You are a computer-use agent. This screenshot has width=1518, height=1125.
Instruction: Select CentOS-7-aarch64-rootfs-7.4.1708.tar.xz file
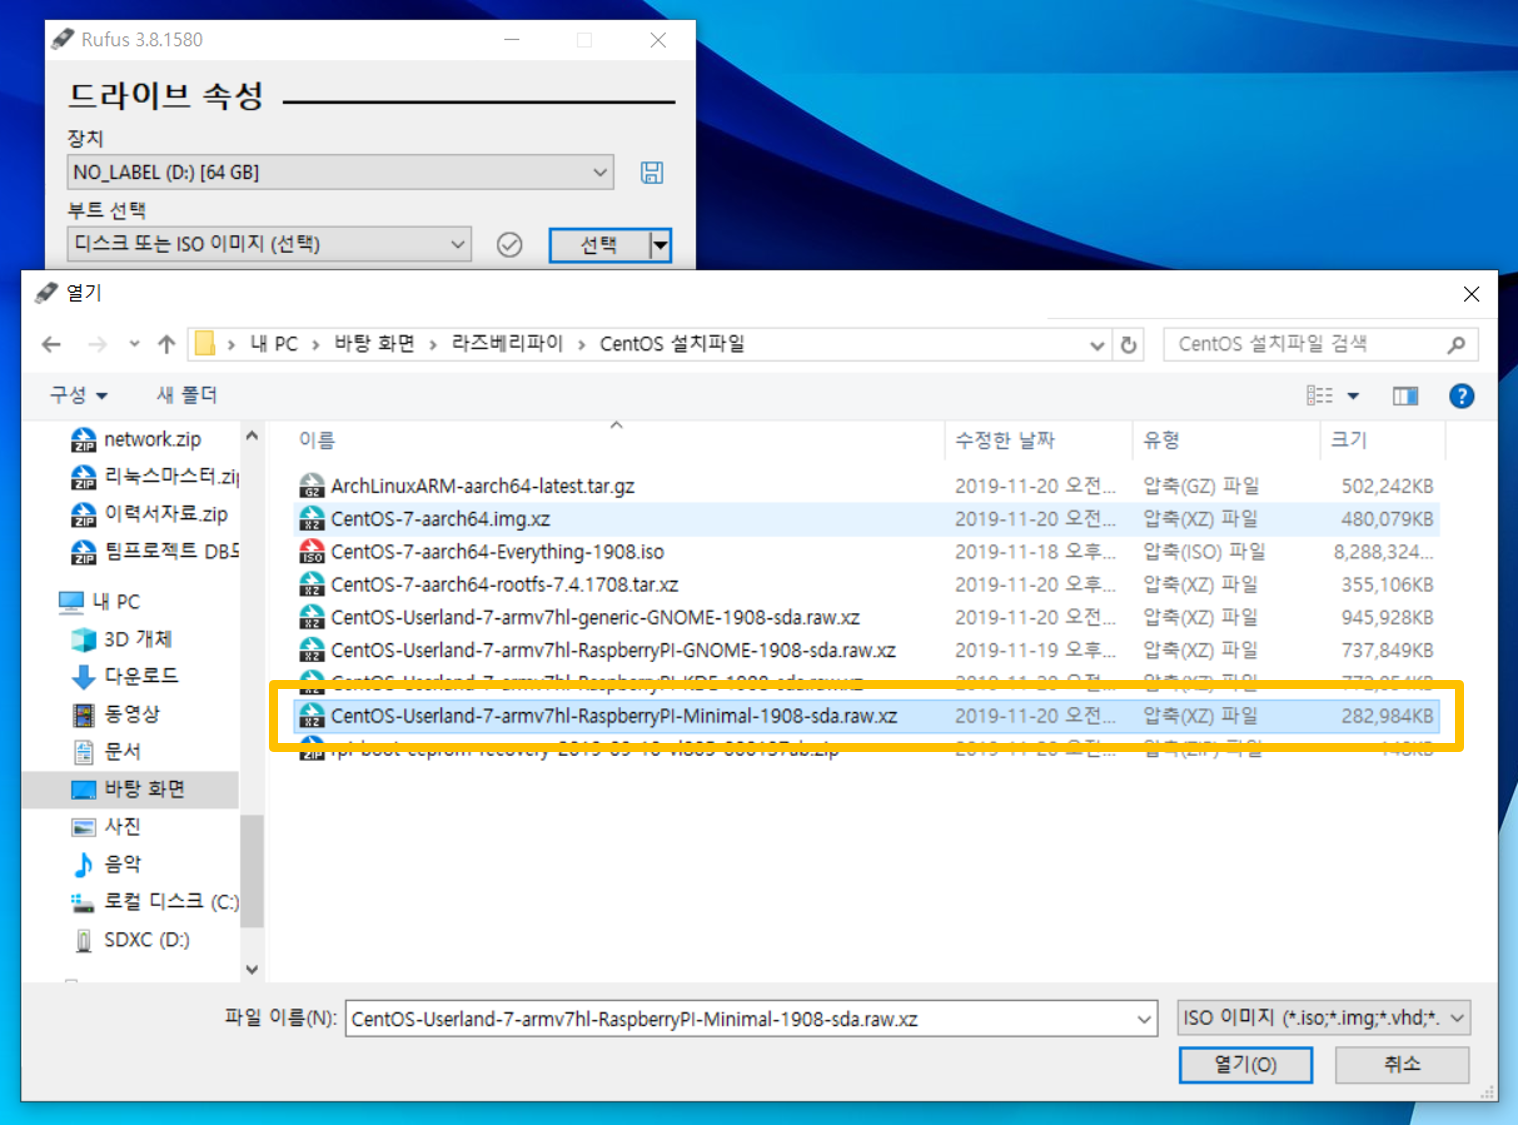click(867, 585)
